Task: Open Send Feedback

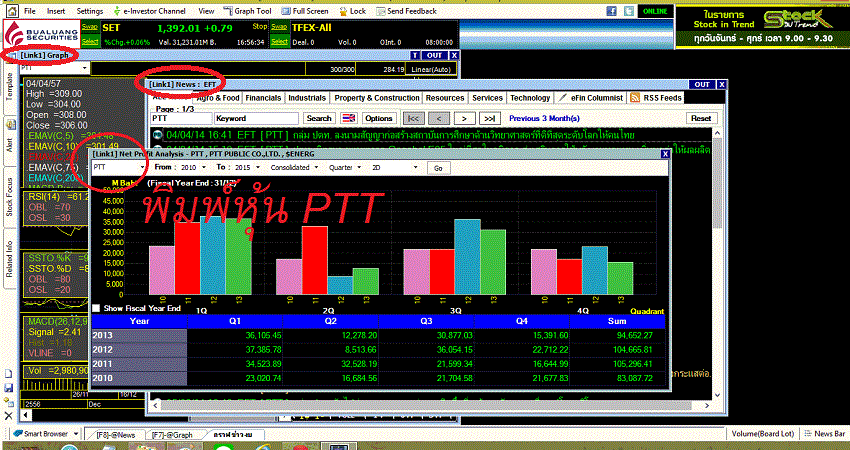Action: pyautogui.click(x=407, y=11)
